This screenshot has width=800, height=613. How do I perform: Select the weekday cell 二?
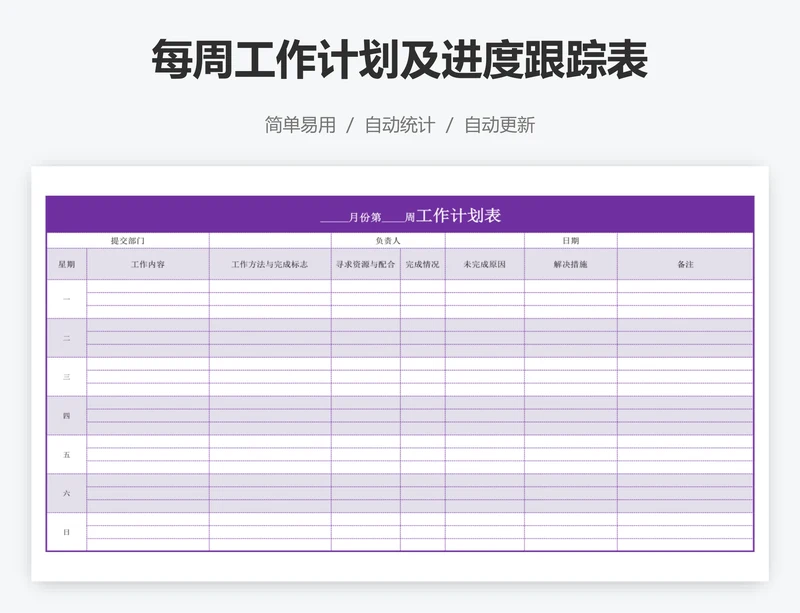66,338
